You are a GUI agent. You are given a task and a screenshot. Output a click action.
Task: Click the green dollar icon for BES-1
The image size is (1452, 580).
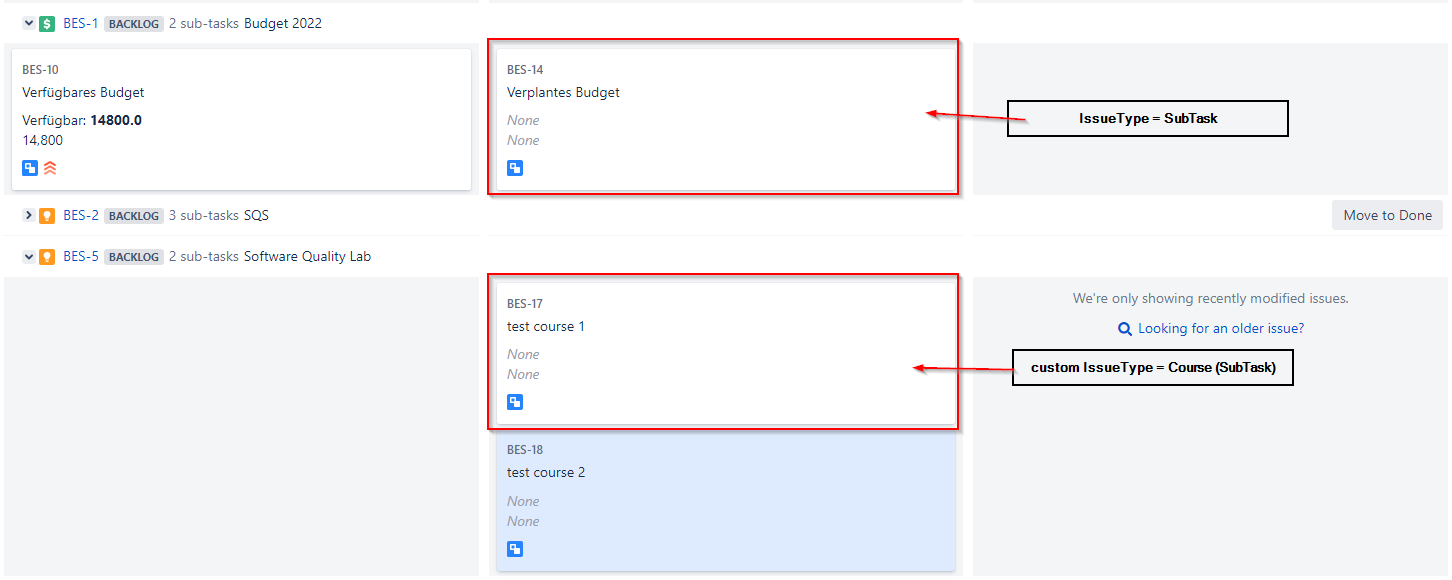47,23
